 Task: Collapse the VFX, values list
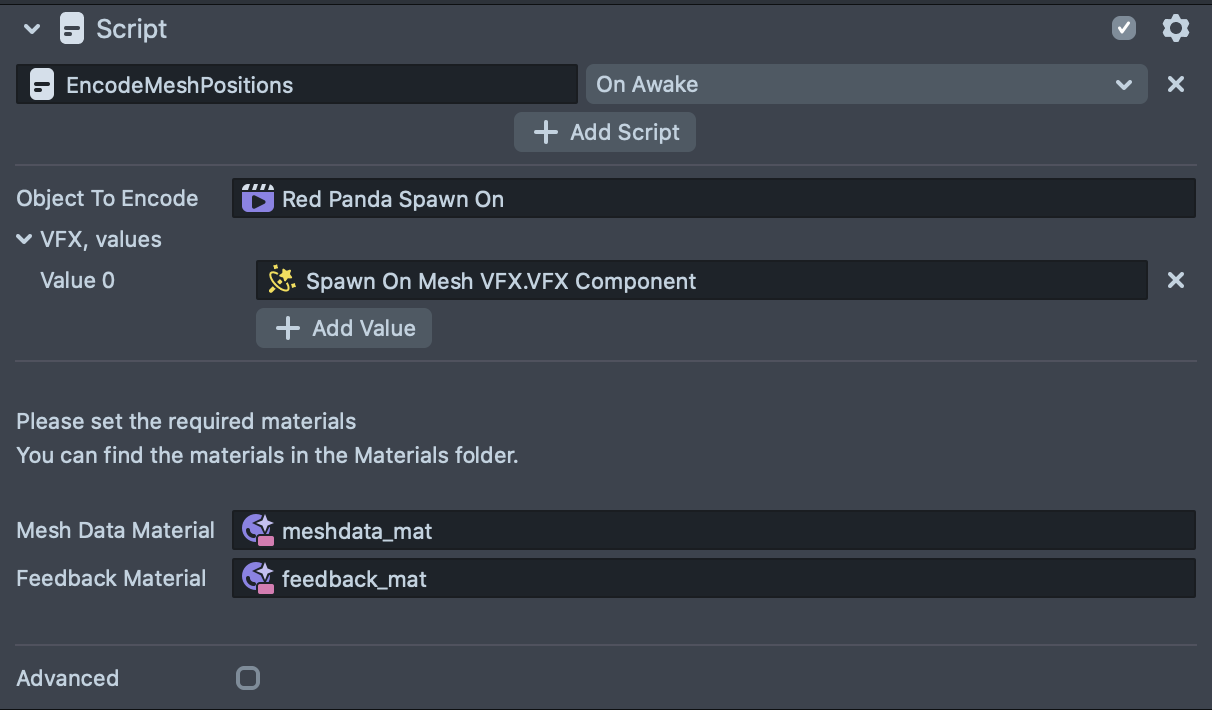tap(24, 240)
